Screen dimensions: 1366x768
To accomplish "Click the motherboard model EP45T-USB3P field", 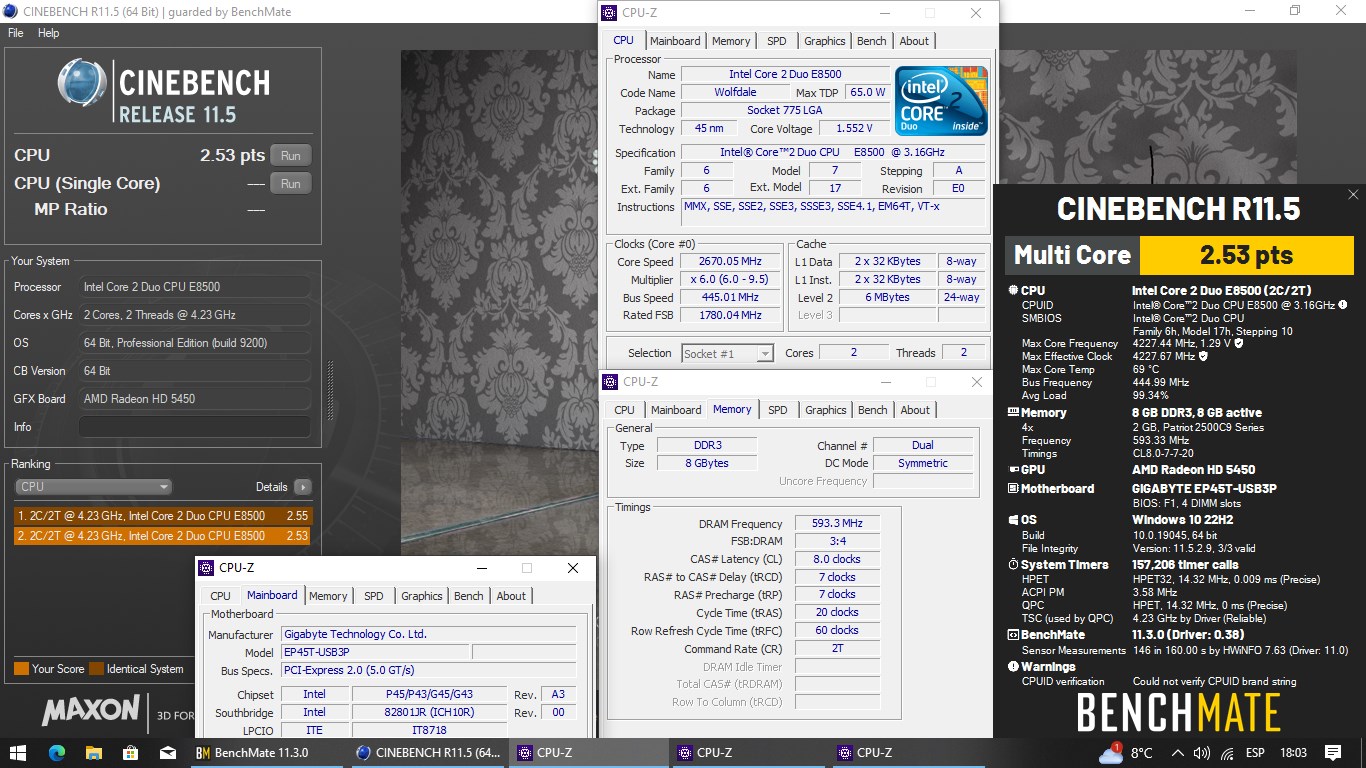I will point(374,652).
